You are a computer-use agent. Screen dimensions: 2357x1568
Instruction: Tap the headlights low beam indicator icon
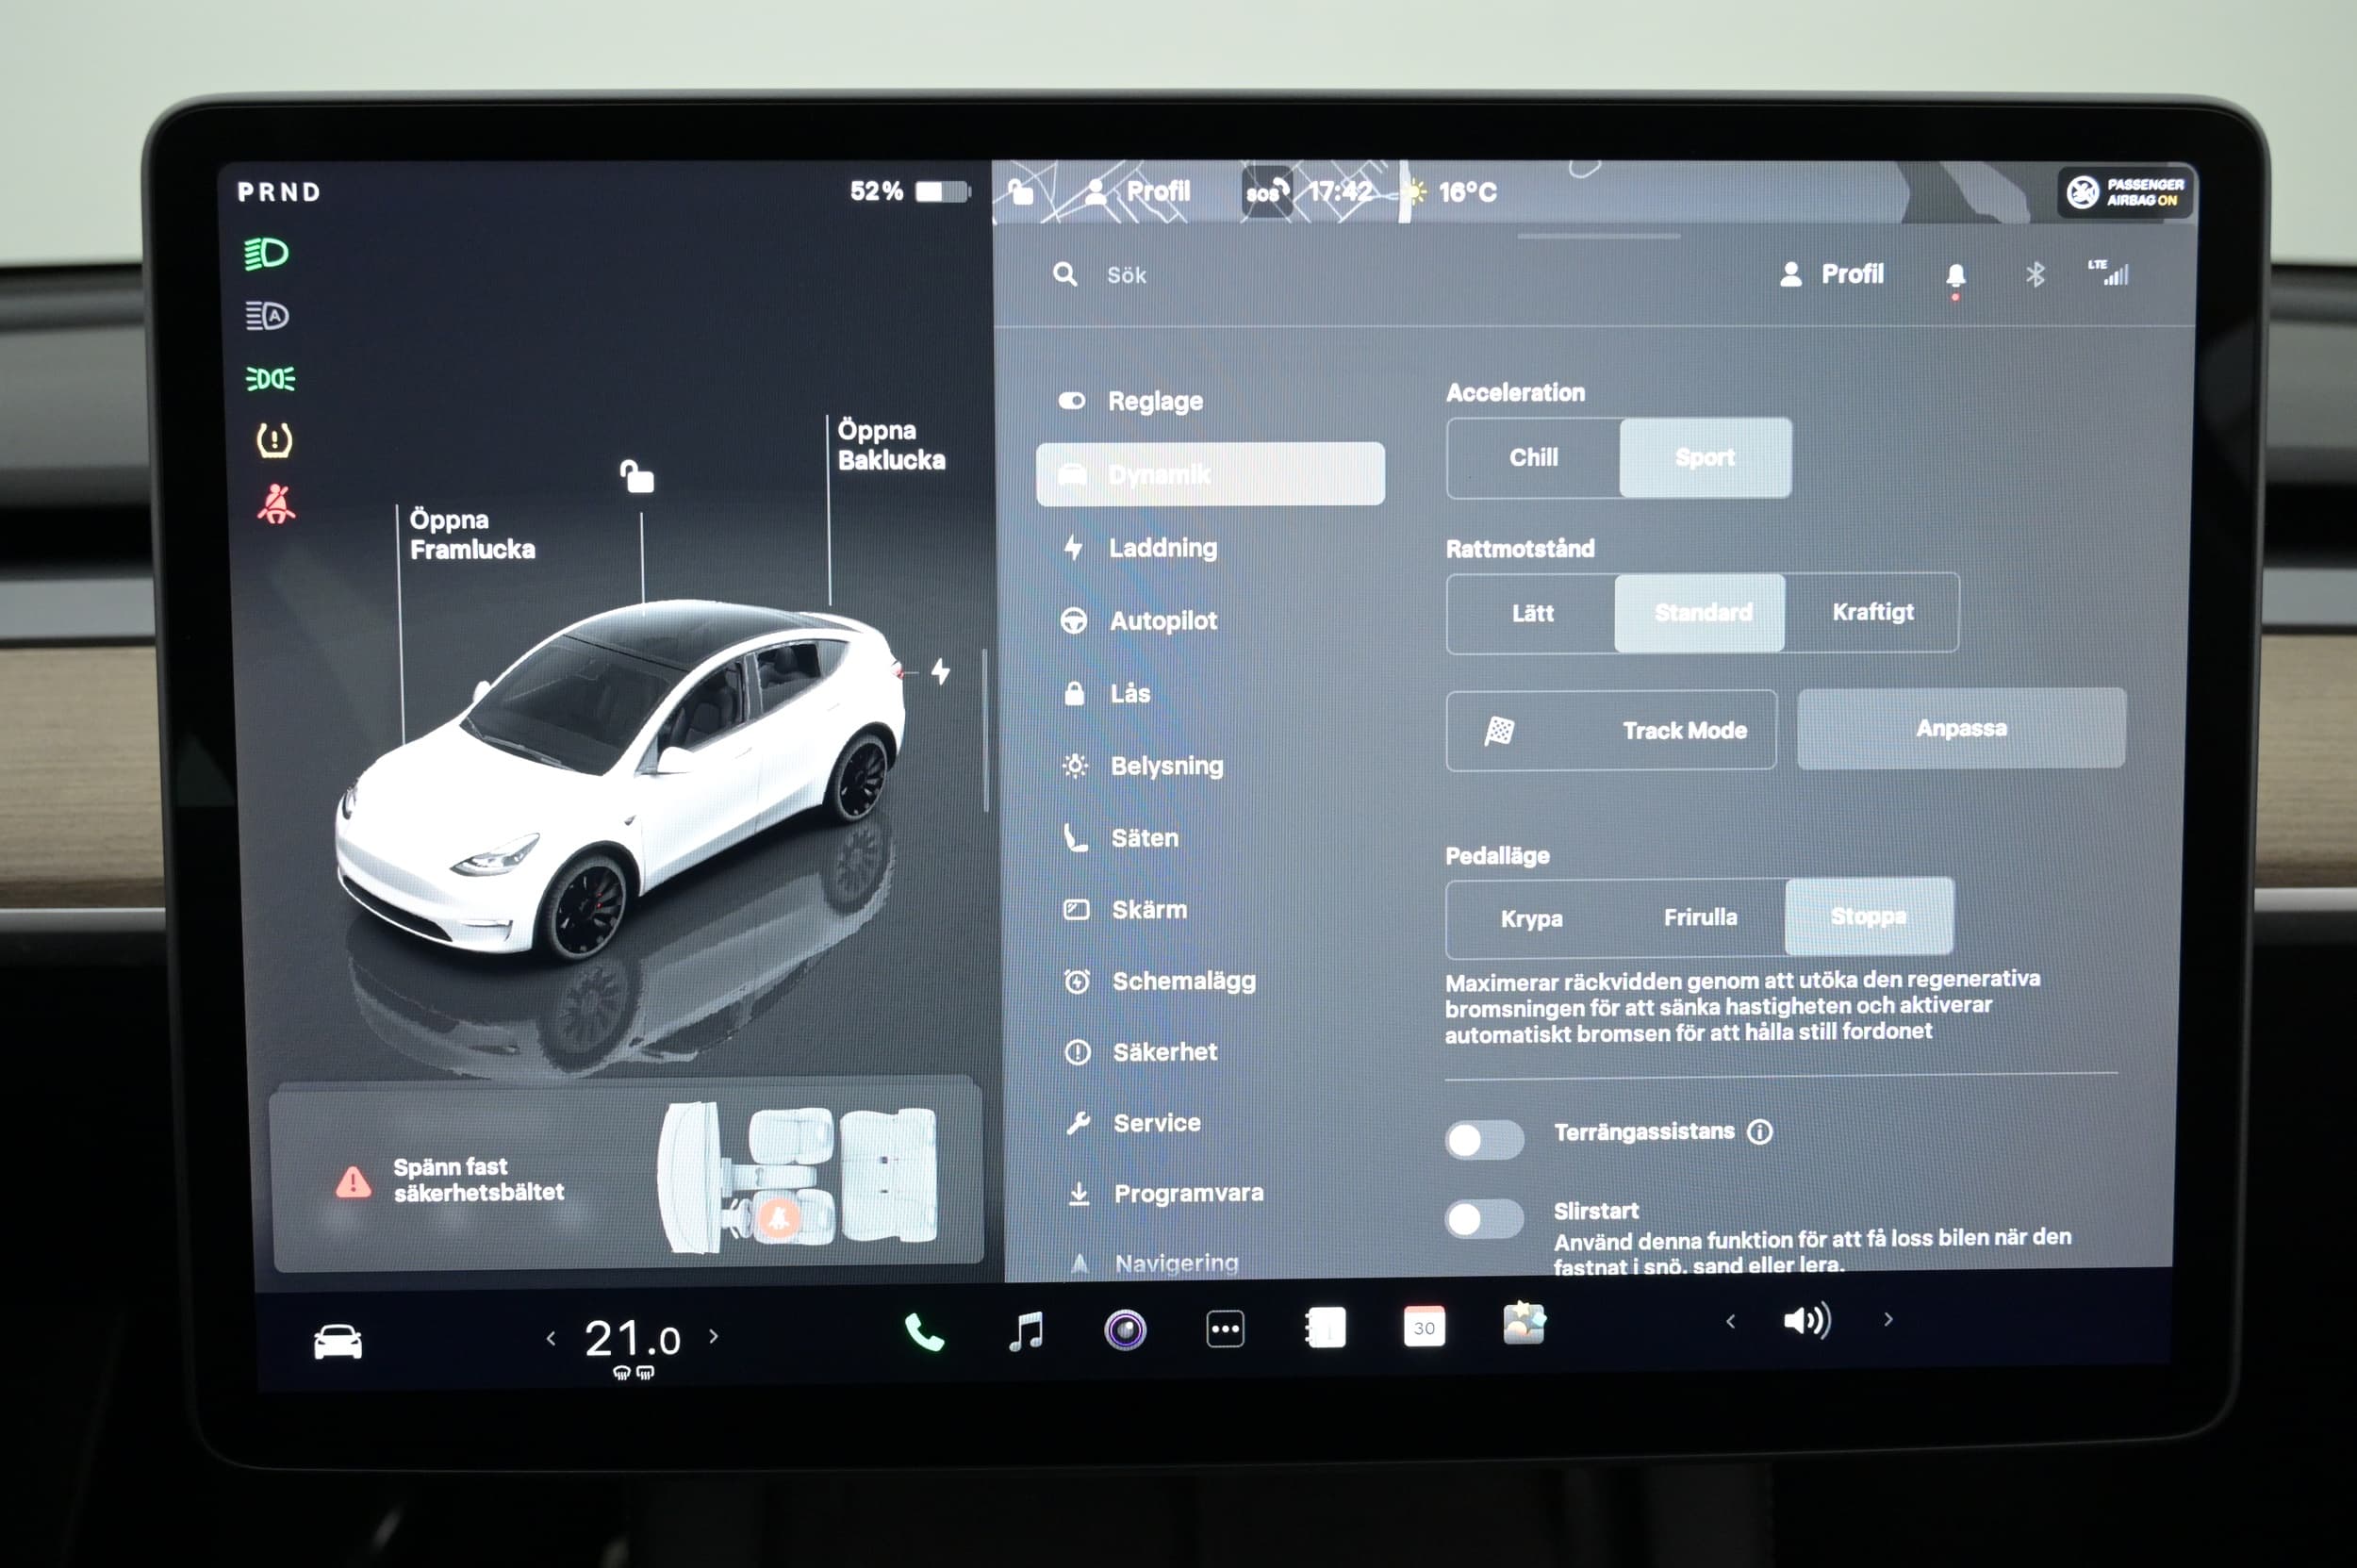pyautogui.click(x=267, y=254)
